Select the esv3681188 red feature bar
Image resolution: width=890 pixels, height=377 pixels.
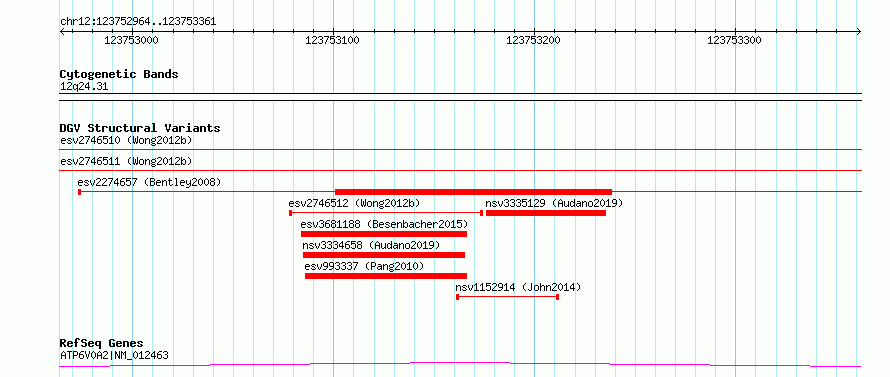[384, 234]
